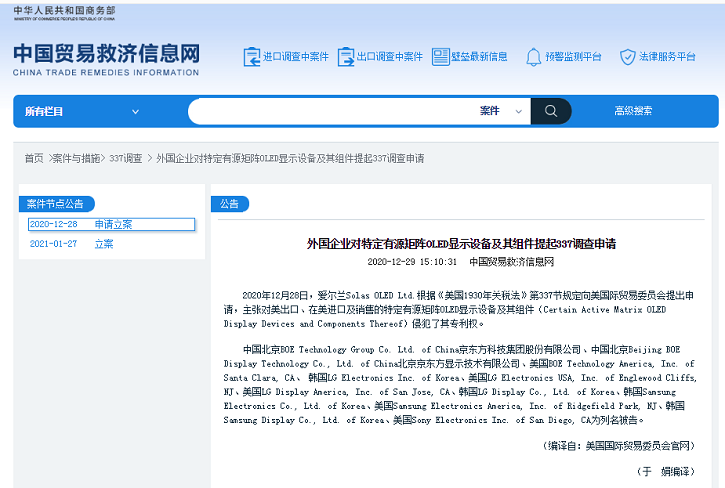
Task: Click the publish date 2020-12-29 15:10:31
Action: 412,262
